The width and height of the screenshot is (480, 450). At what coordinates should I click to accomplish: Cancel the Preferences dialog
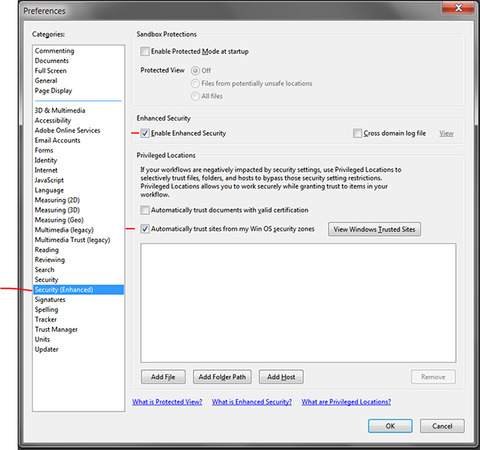click(442, 426)
